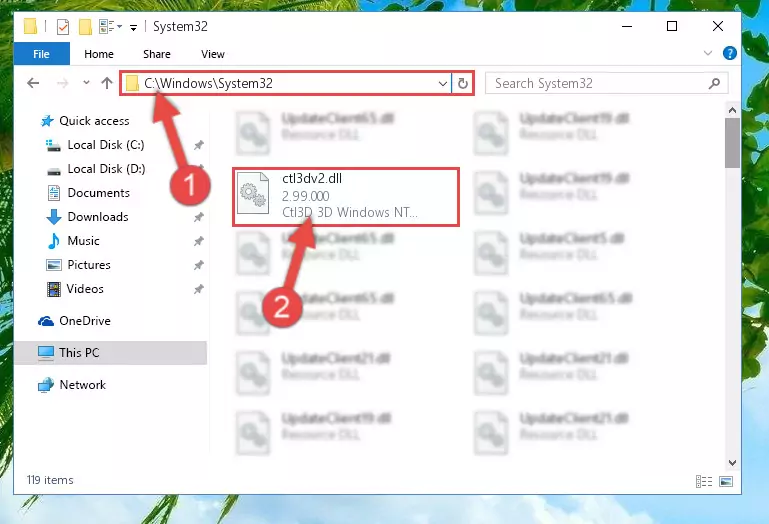The image size is (769, 524).
Task: Switch to Large icons view in status bar
Action: (726, 481)
